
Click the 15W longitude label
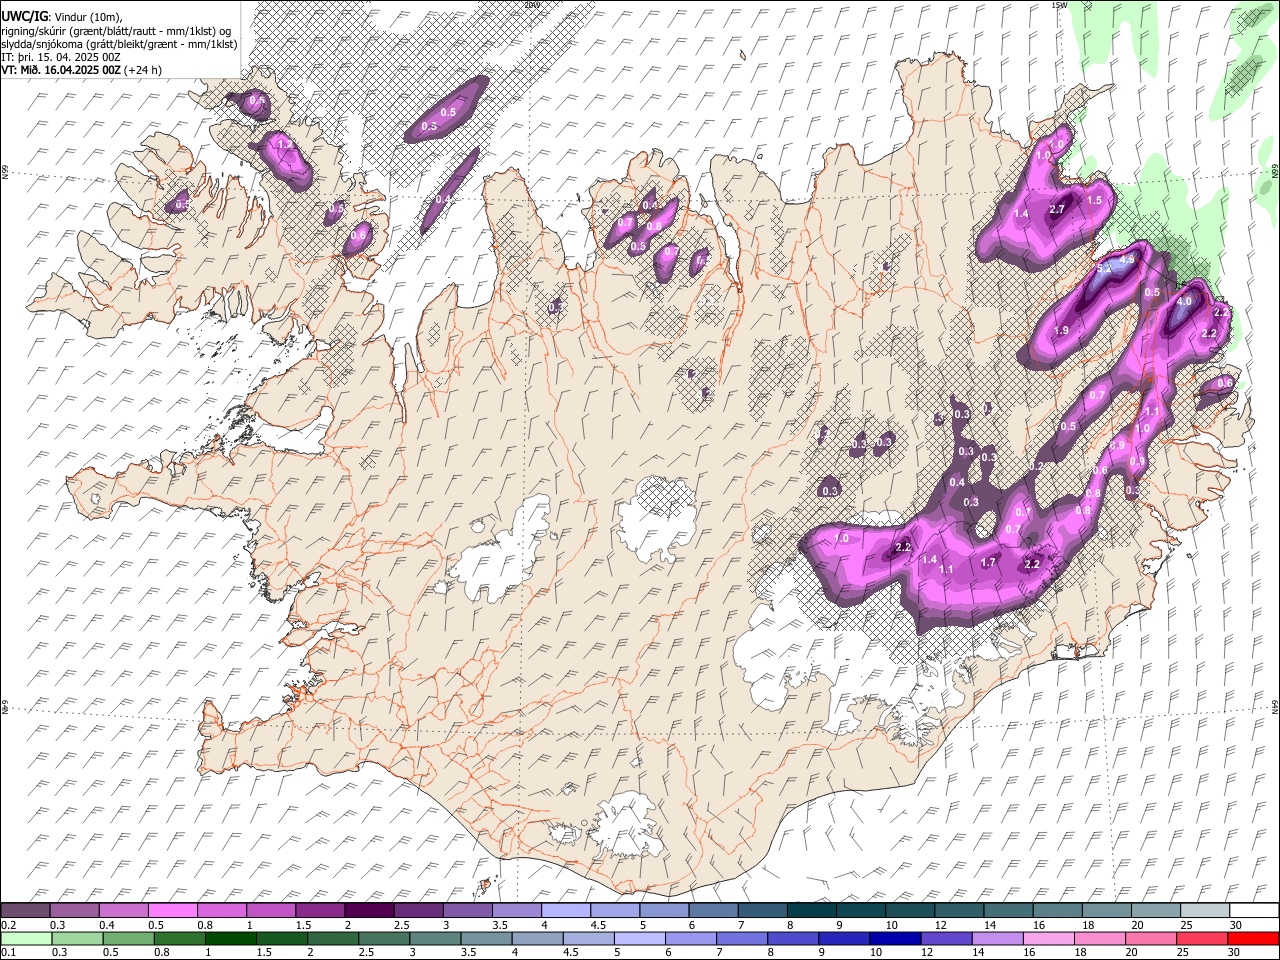point(1059,5)
